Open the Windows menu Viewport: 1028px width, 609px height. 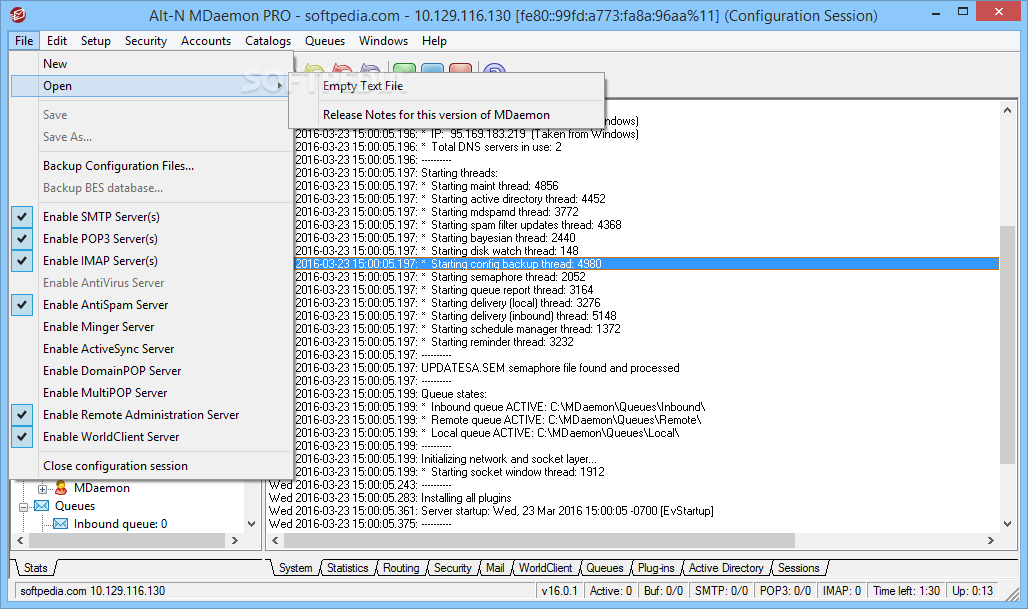coord(383,41)
